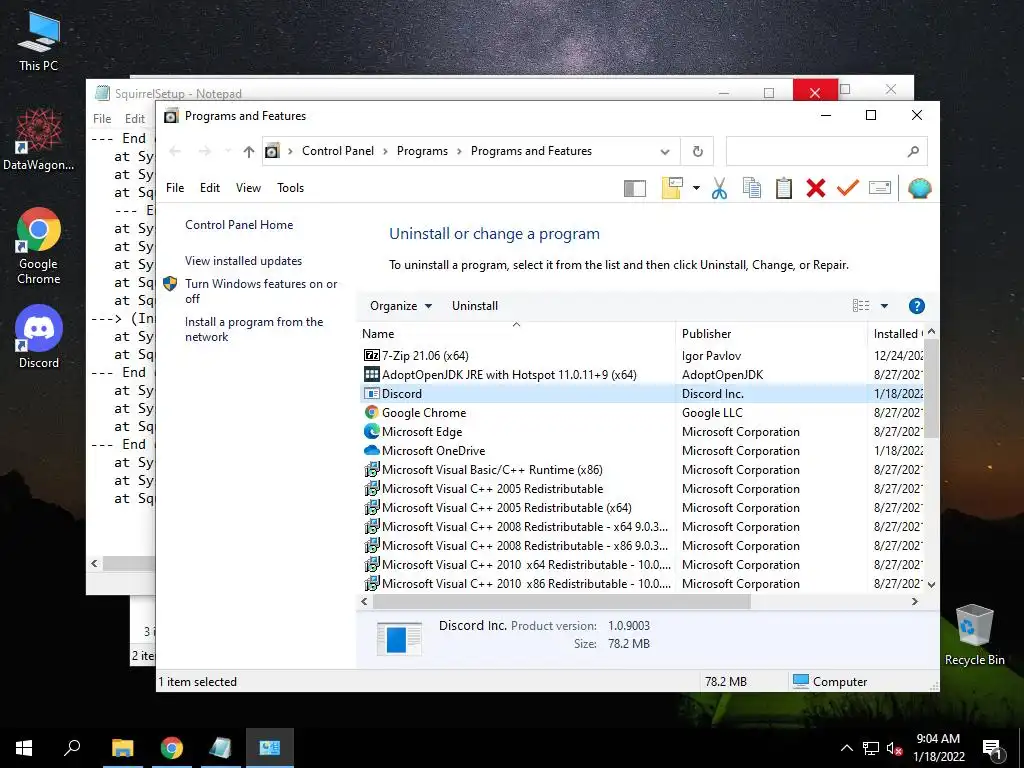Click the change view list icon
The image size is (1024, 768).
[x=861, y=306]
